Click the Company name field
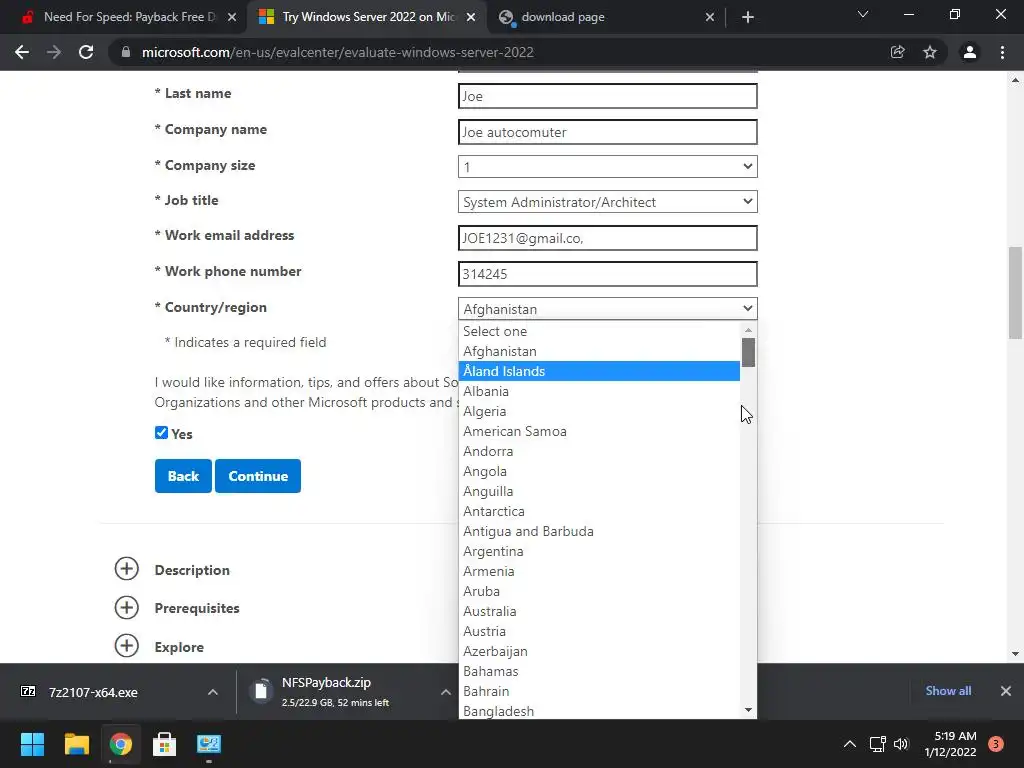1024x768 pixels. pos(607,132)
